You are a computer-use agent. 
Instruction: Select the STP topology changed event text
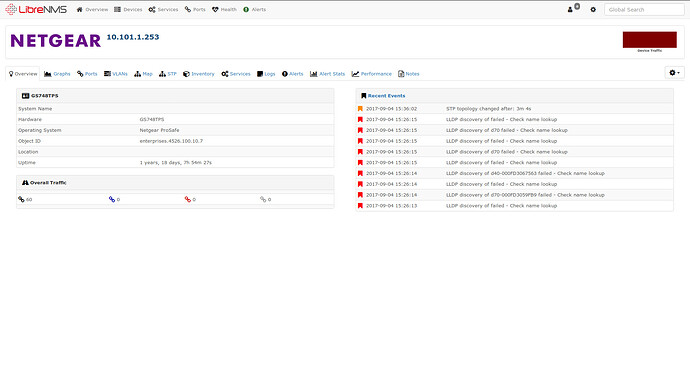pos(488,109)
